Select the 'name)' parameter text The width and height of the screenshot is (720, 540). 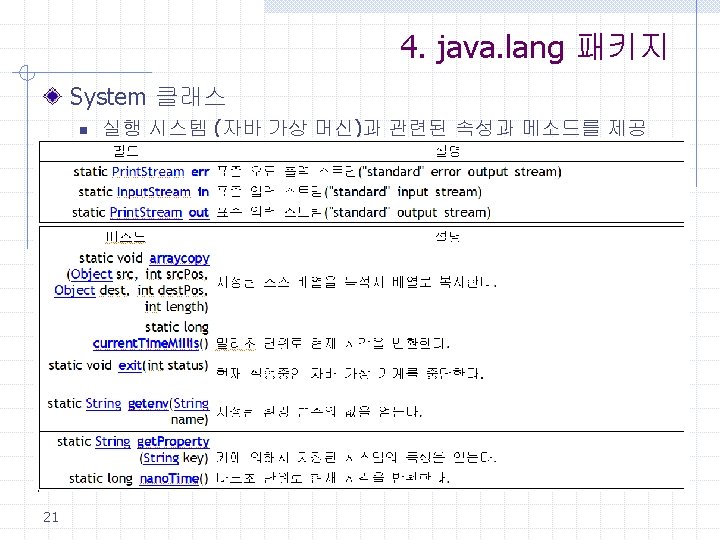190,420
